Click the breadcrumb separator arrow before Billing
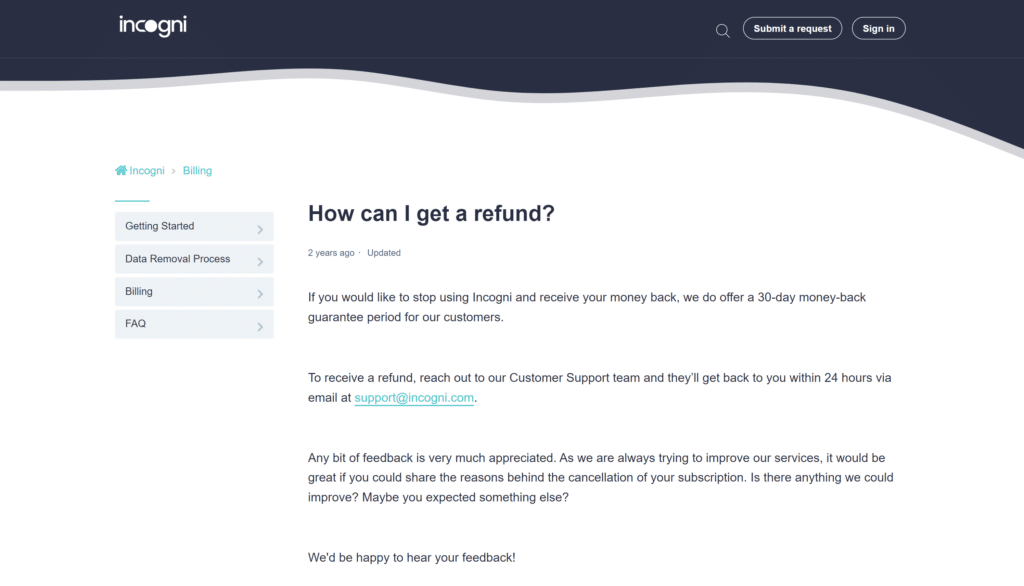The height and width of the screenshot is (586, 1024). [x=174, y=171]
